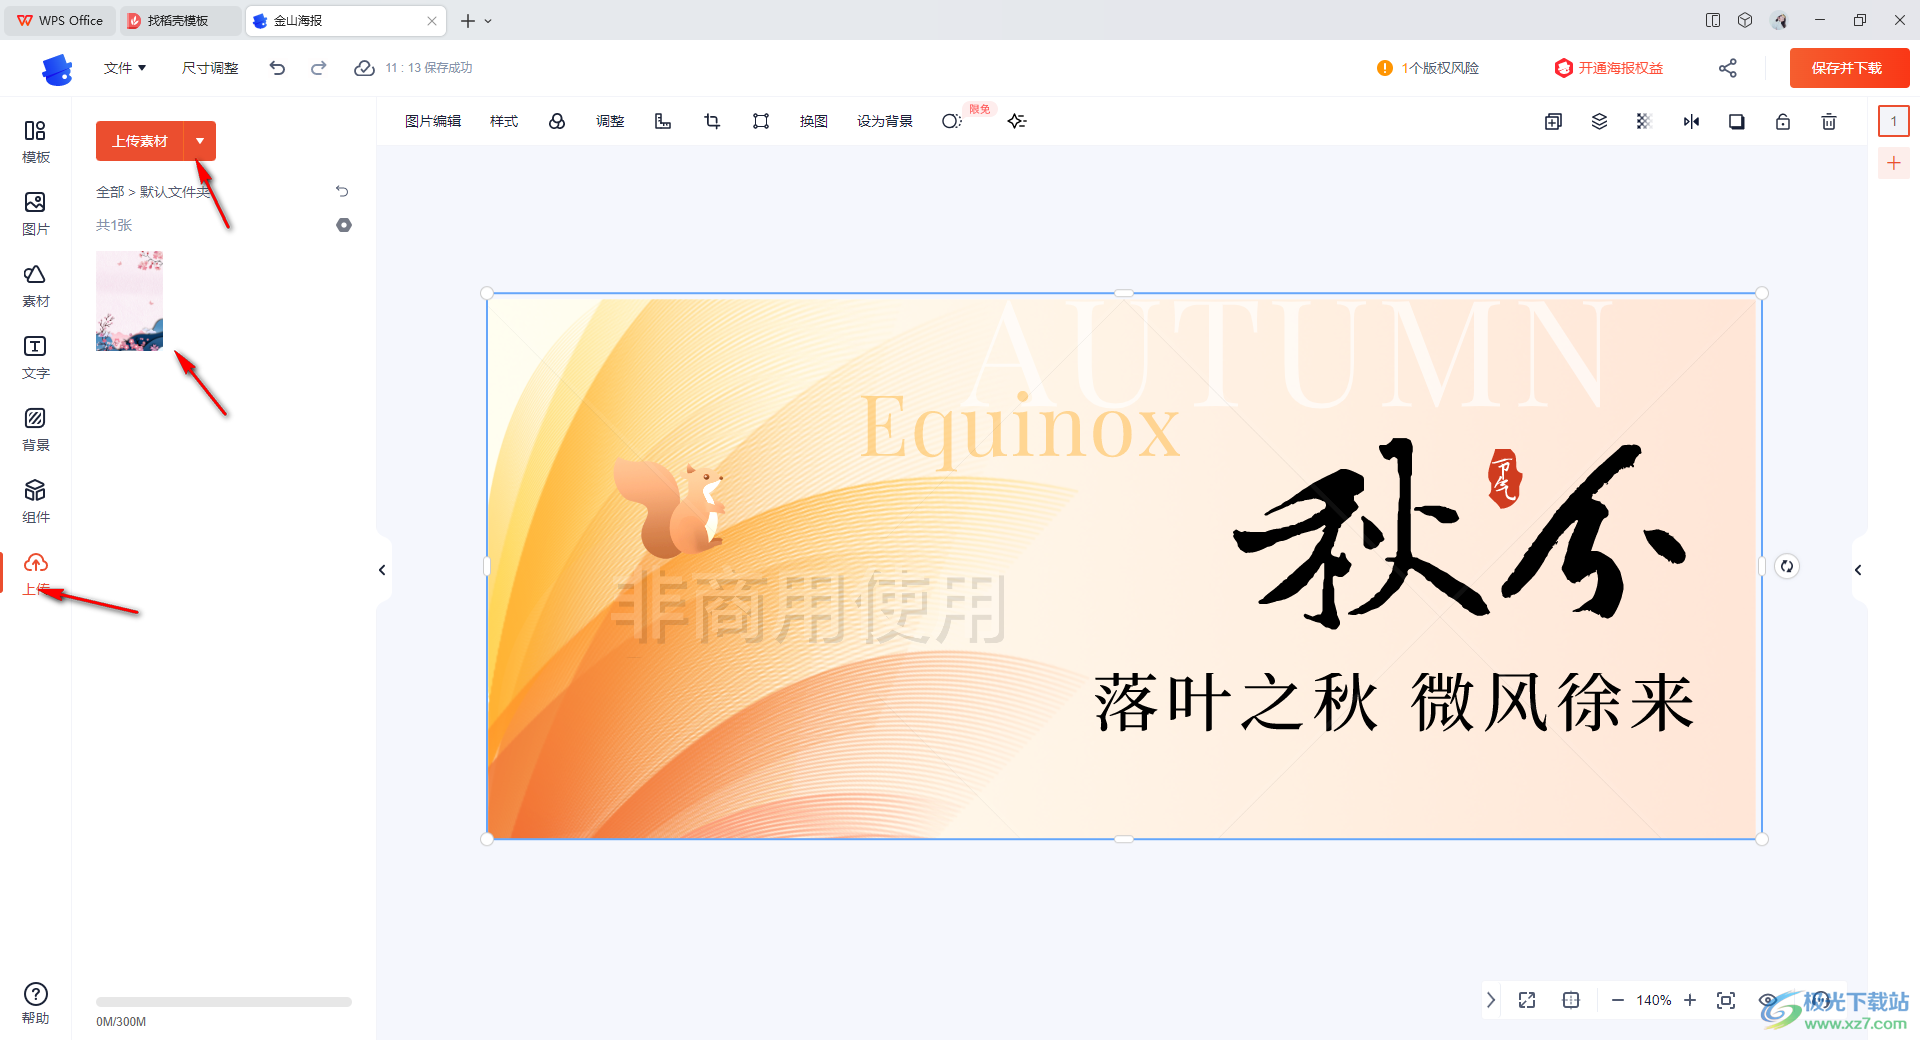This screenshot has height=1040, width=1920.
Task: Expand the 上传素材 dropdown arrow
Action: click(x=200, y=141)
